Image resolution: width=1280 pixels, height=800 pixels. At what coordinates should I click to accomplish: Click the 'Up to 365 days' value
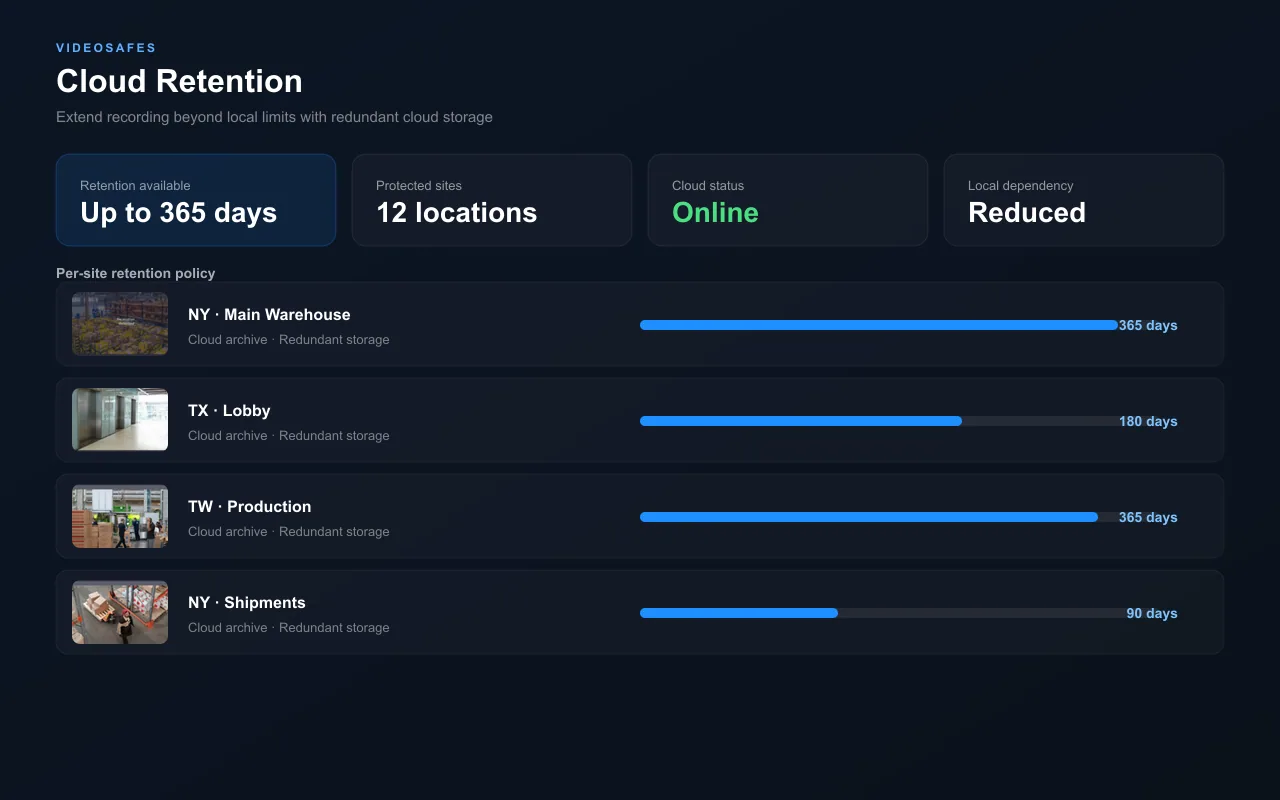pos(178,213)
